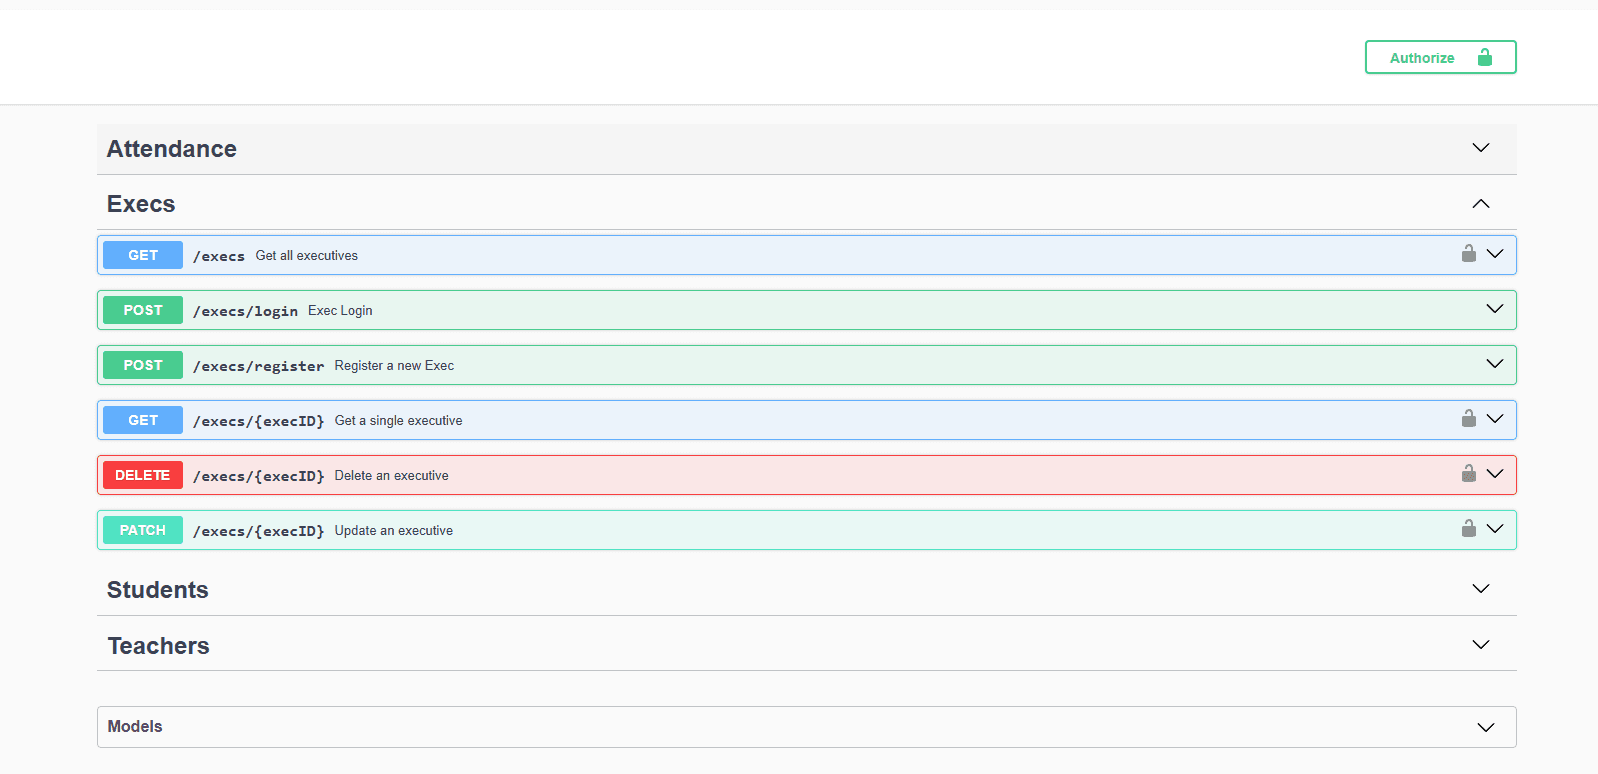This screenshot has height=774, width=1598.
Task: Expand the Attendance section chevron
Action: pyautogui.click(x=1481, y=148)
